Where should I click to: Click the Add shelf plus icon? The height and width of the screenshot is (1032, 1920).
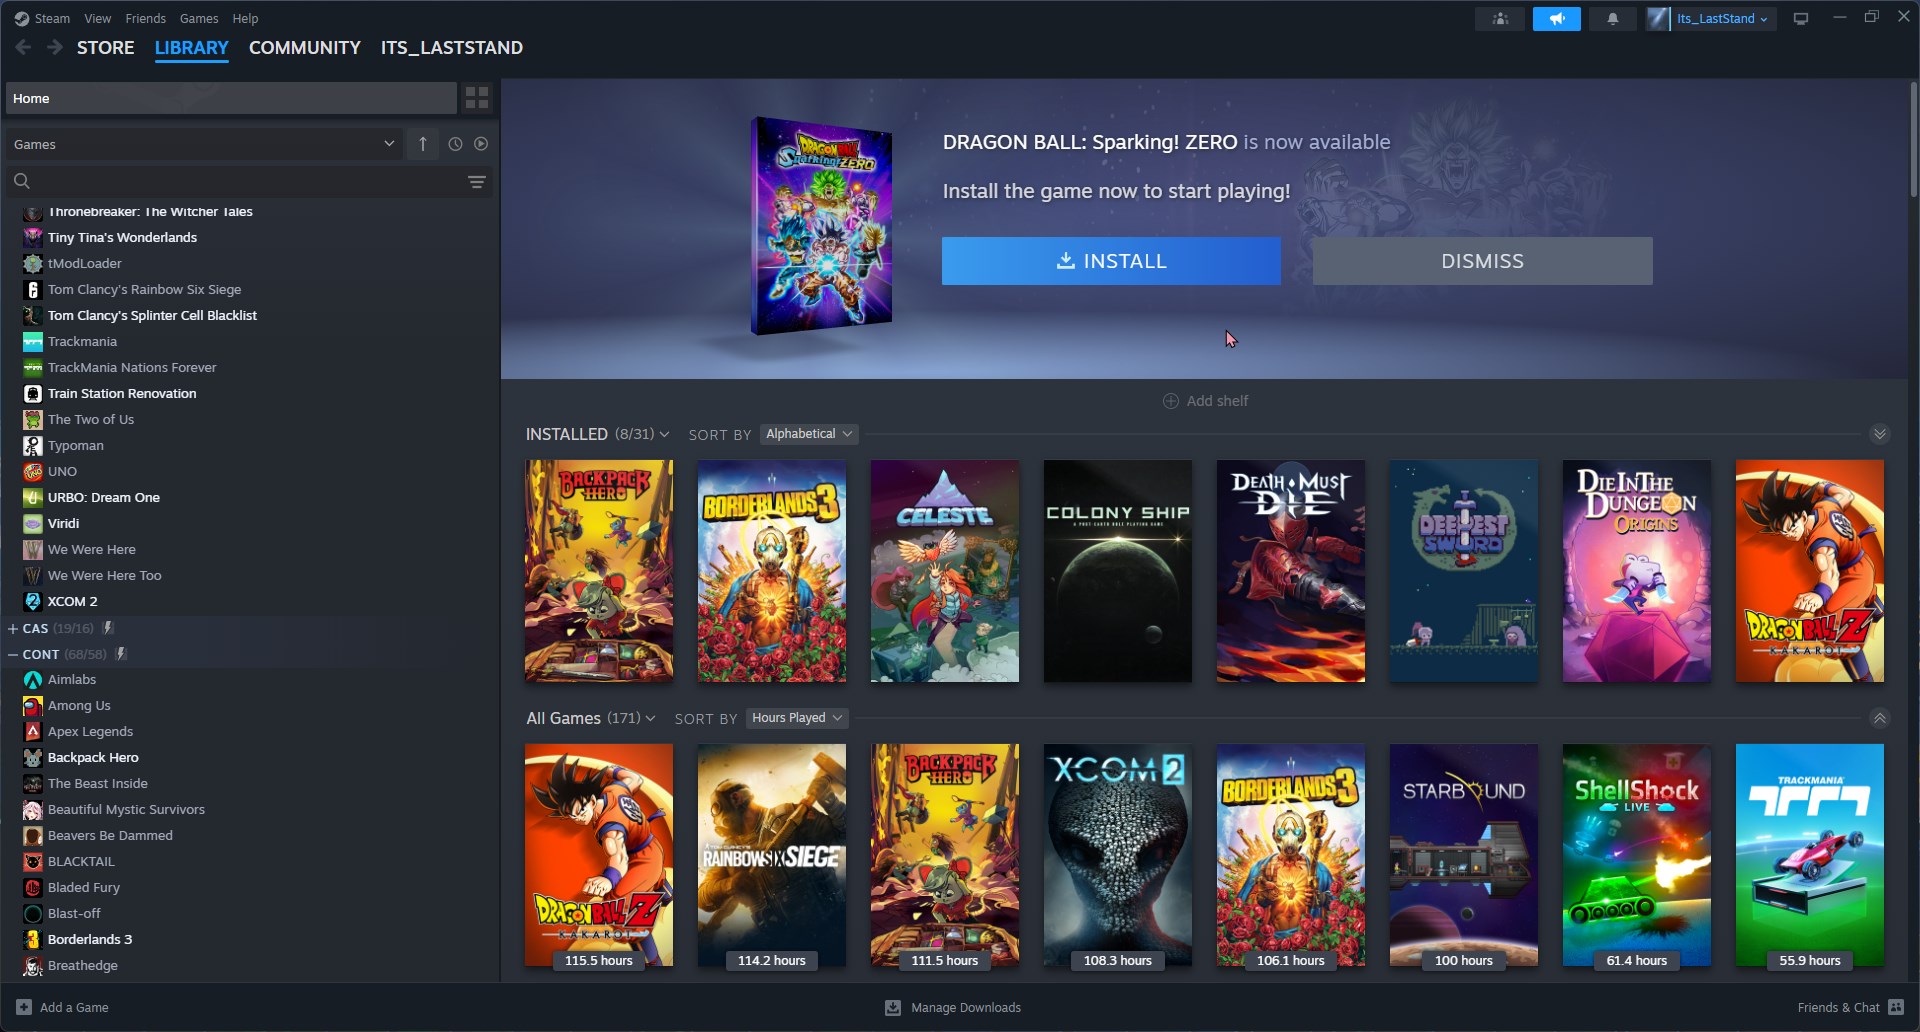click(x=1170, y=401)
